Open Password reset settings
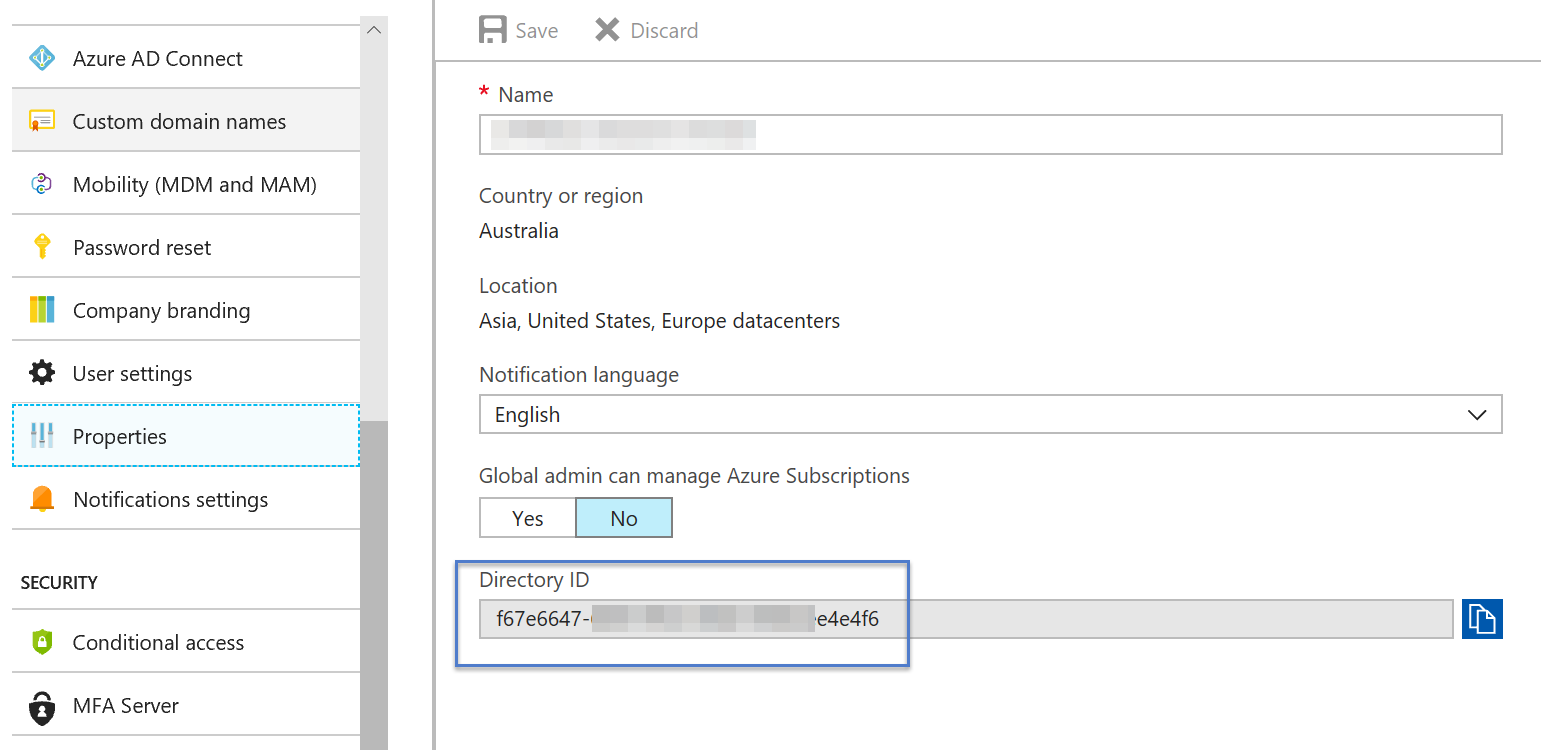This screenshot has height=750, width=1541. point(186,247)
